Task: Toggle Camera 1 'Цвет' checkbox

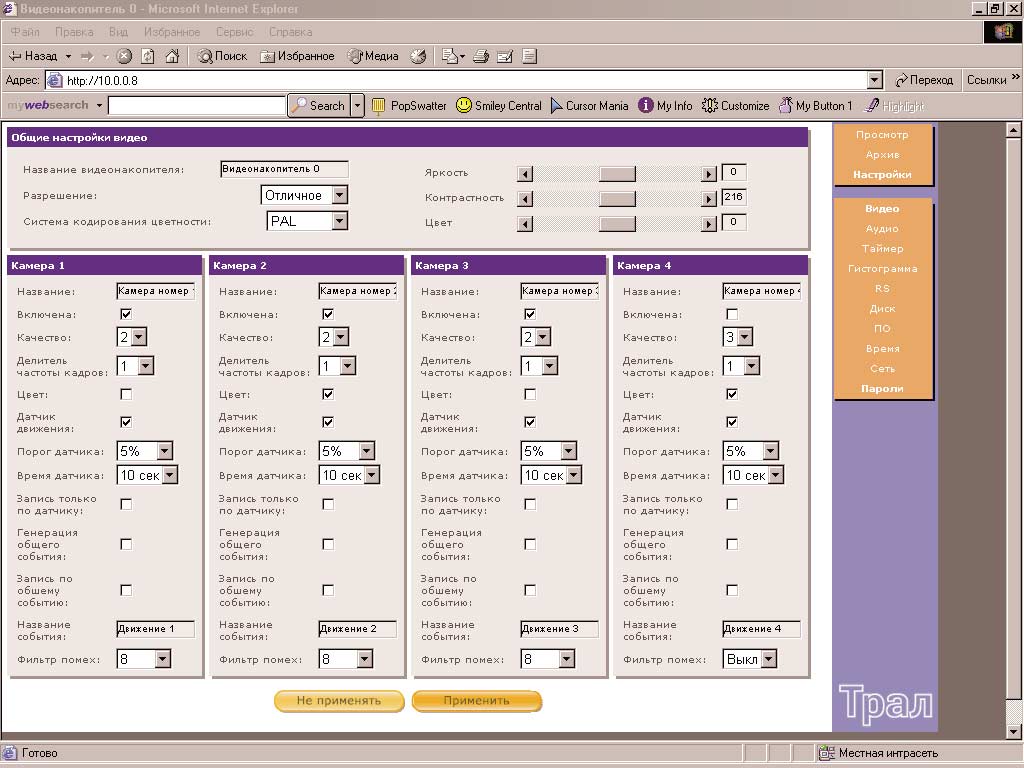Action: tap(126, 394)
